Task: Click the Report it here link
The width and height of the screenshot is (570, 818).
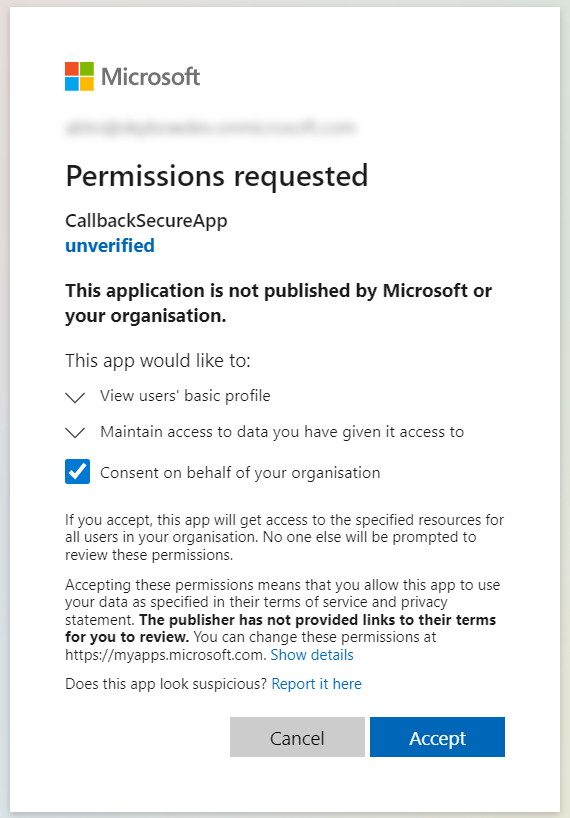Action: [x=317, y=684]
